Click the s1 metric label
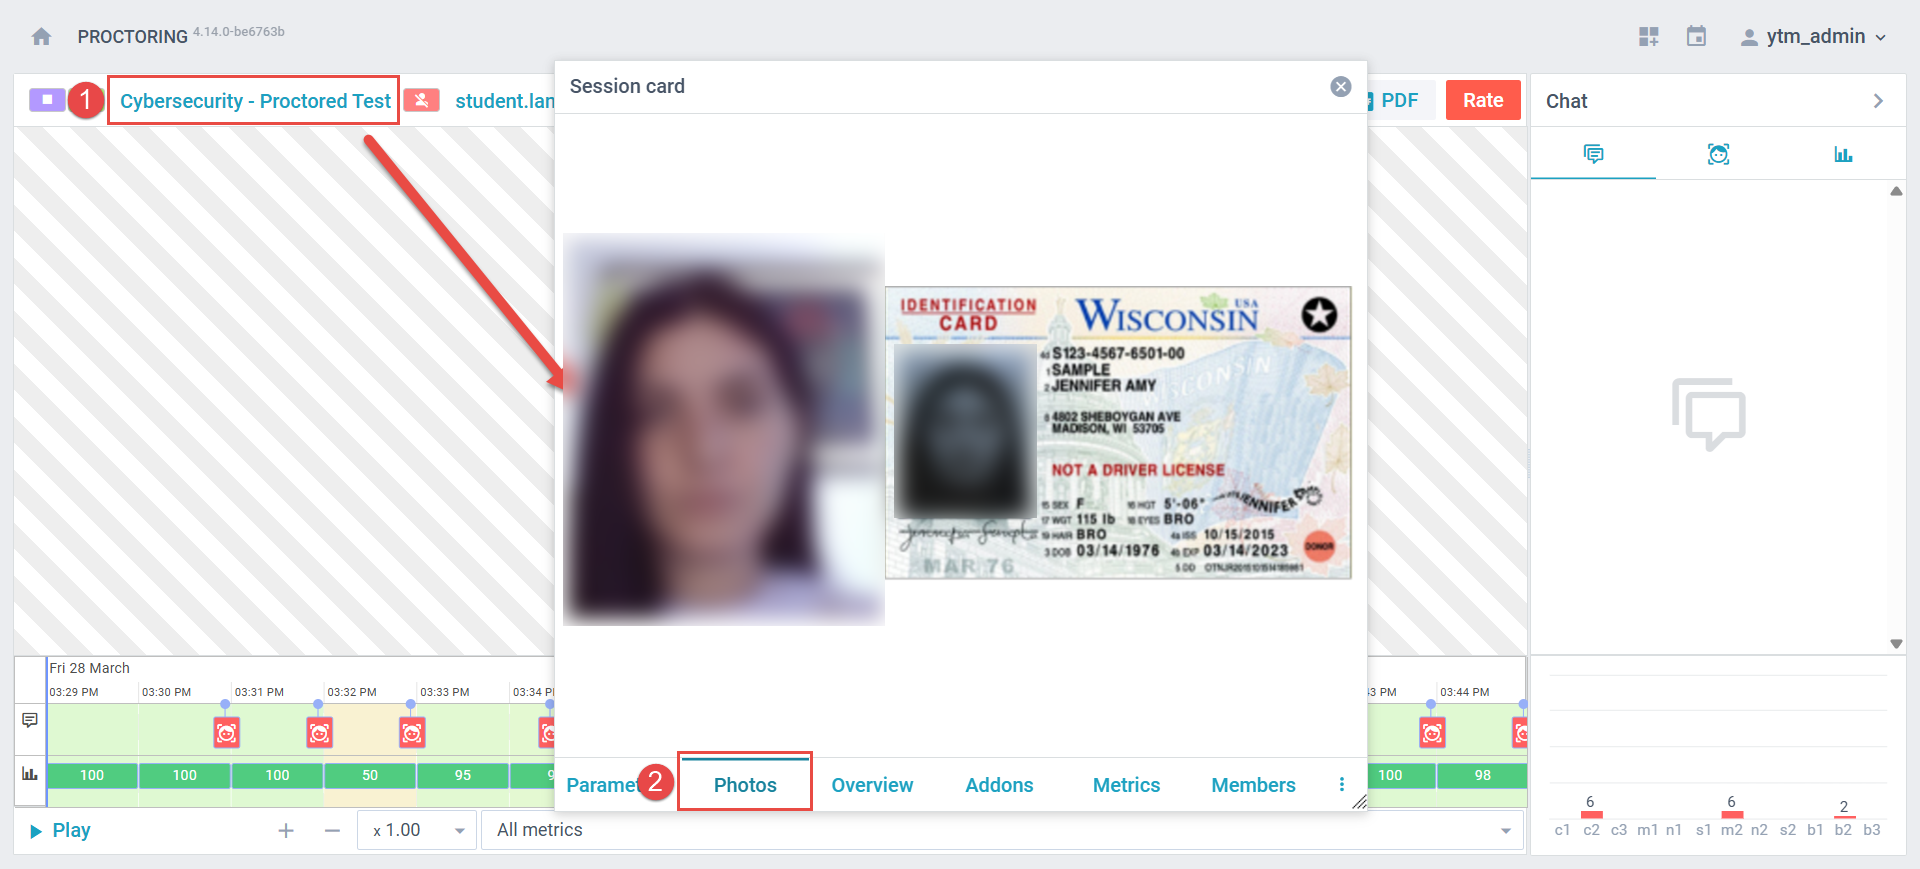1920x869 pixels. point(1703,830)
